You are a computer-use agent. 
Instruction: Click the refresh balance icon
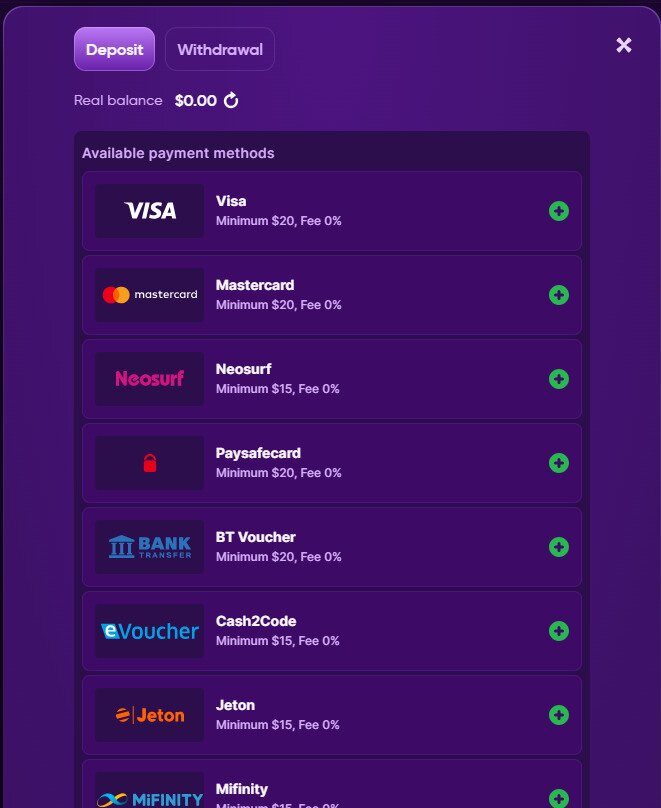pos(231,100)
